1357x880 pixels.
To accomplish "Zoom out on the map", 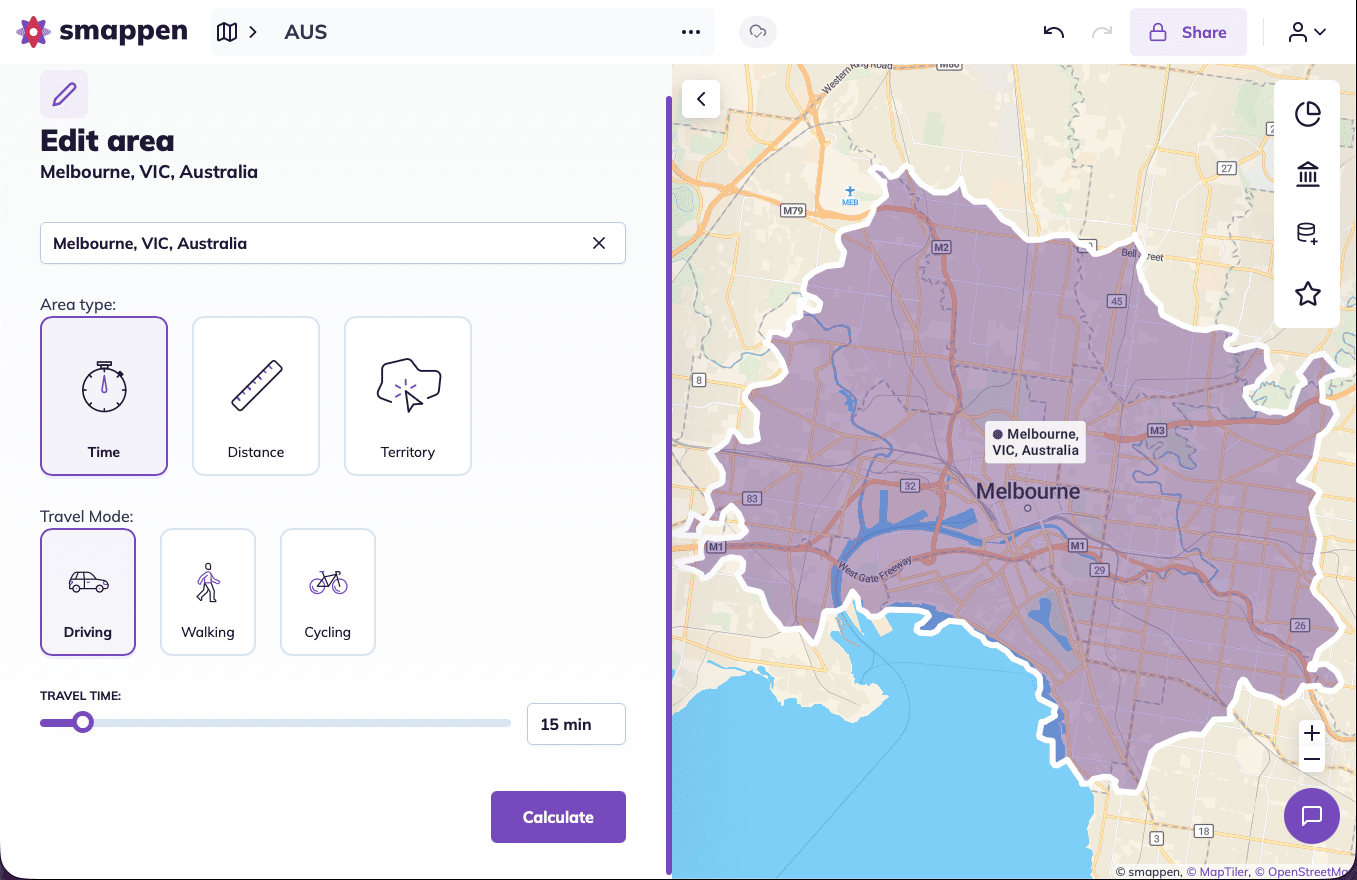I will pos(1313,761).
